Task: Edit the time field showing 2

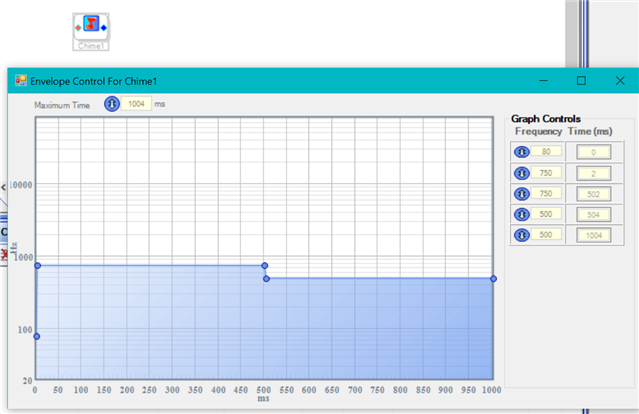Action: 593,173
